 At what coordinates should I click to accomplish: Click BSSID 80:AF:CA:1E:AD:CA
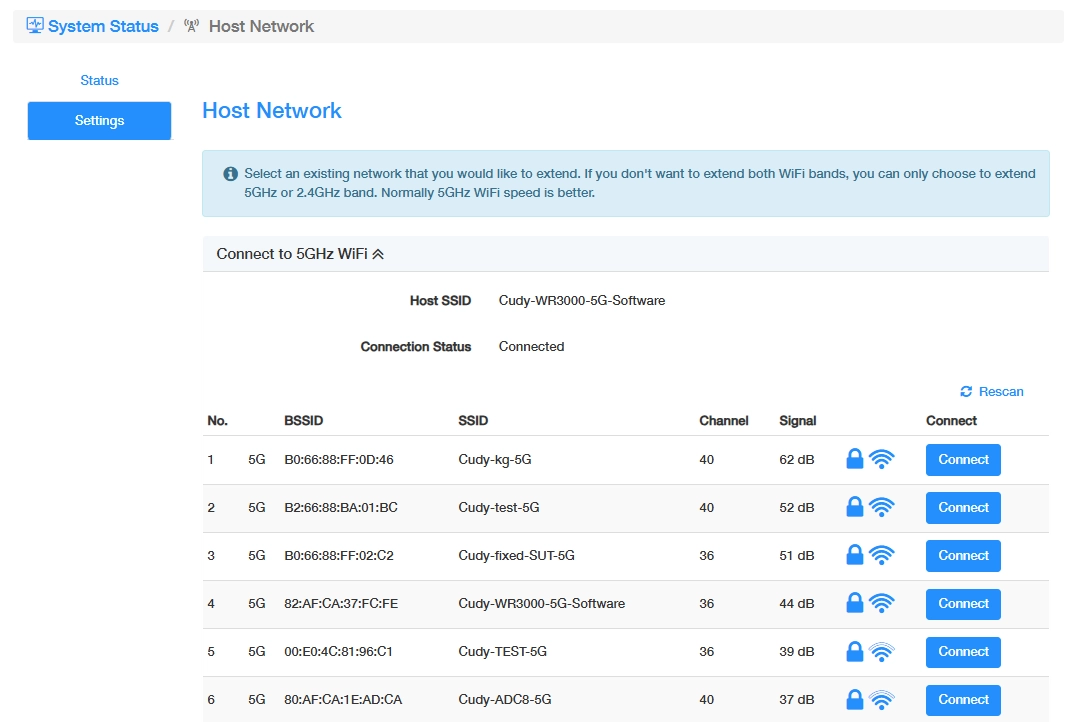343,700
